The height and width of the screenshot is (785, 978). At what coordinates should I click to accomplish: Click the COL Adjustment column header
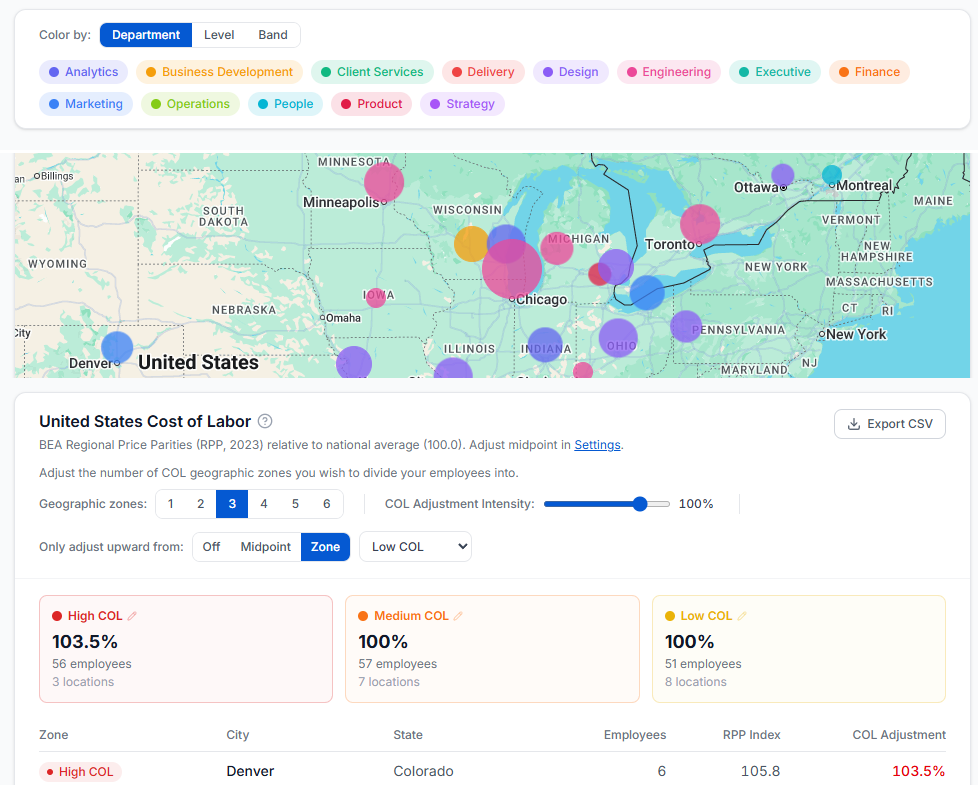pyautogui.click(x=899, y=734)
